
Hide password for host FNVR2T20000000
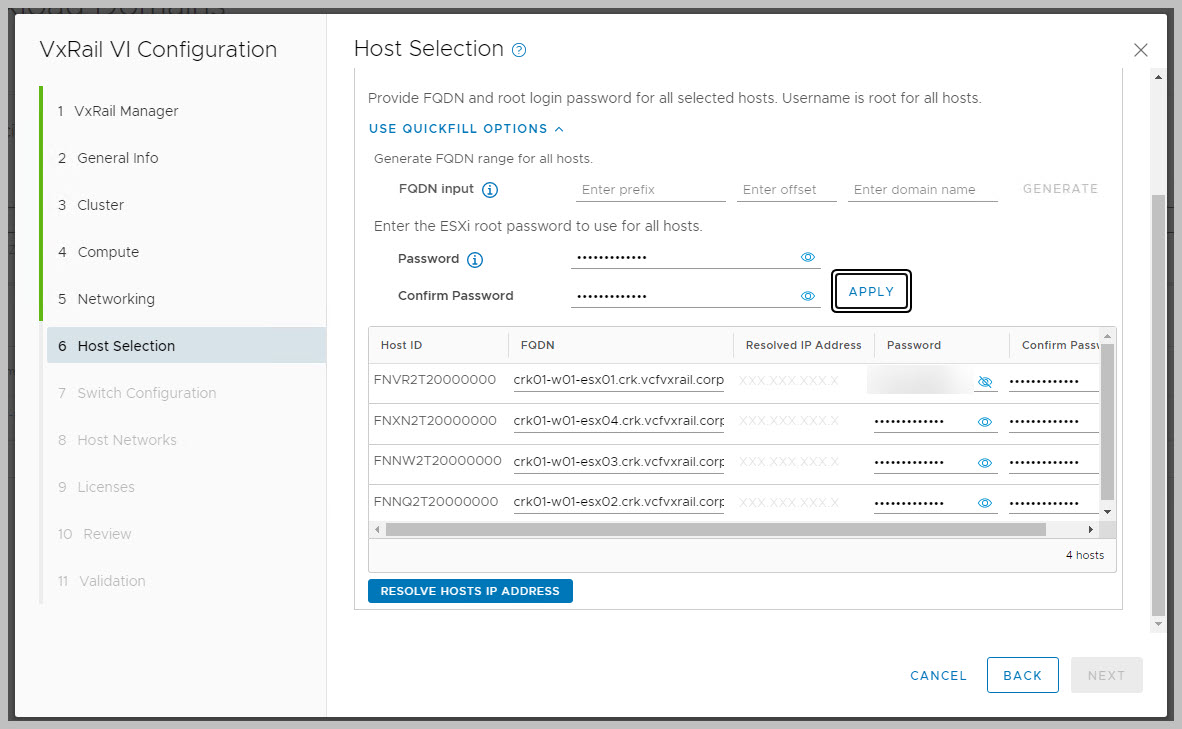[985, 382]
